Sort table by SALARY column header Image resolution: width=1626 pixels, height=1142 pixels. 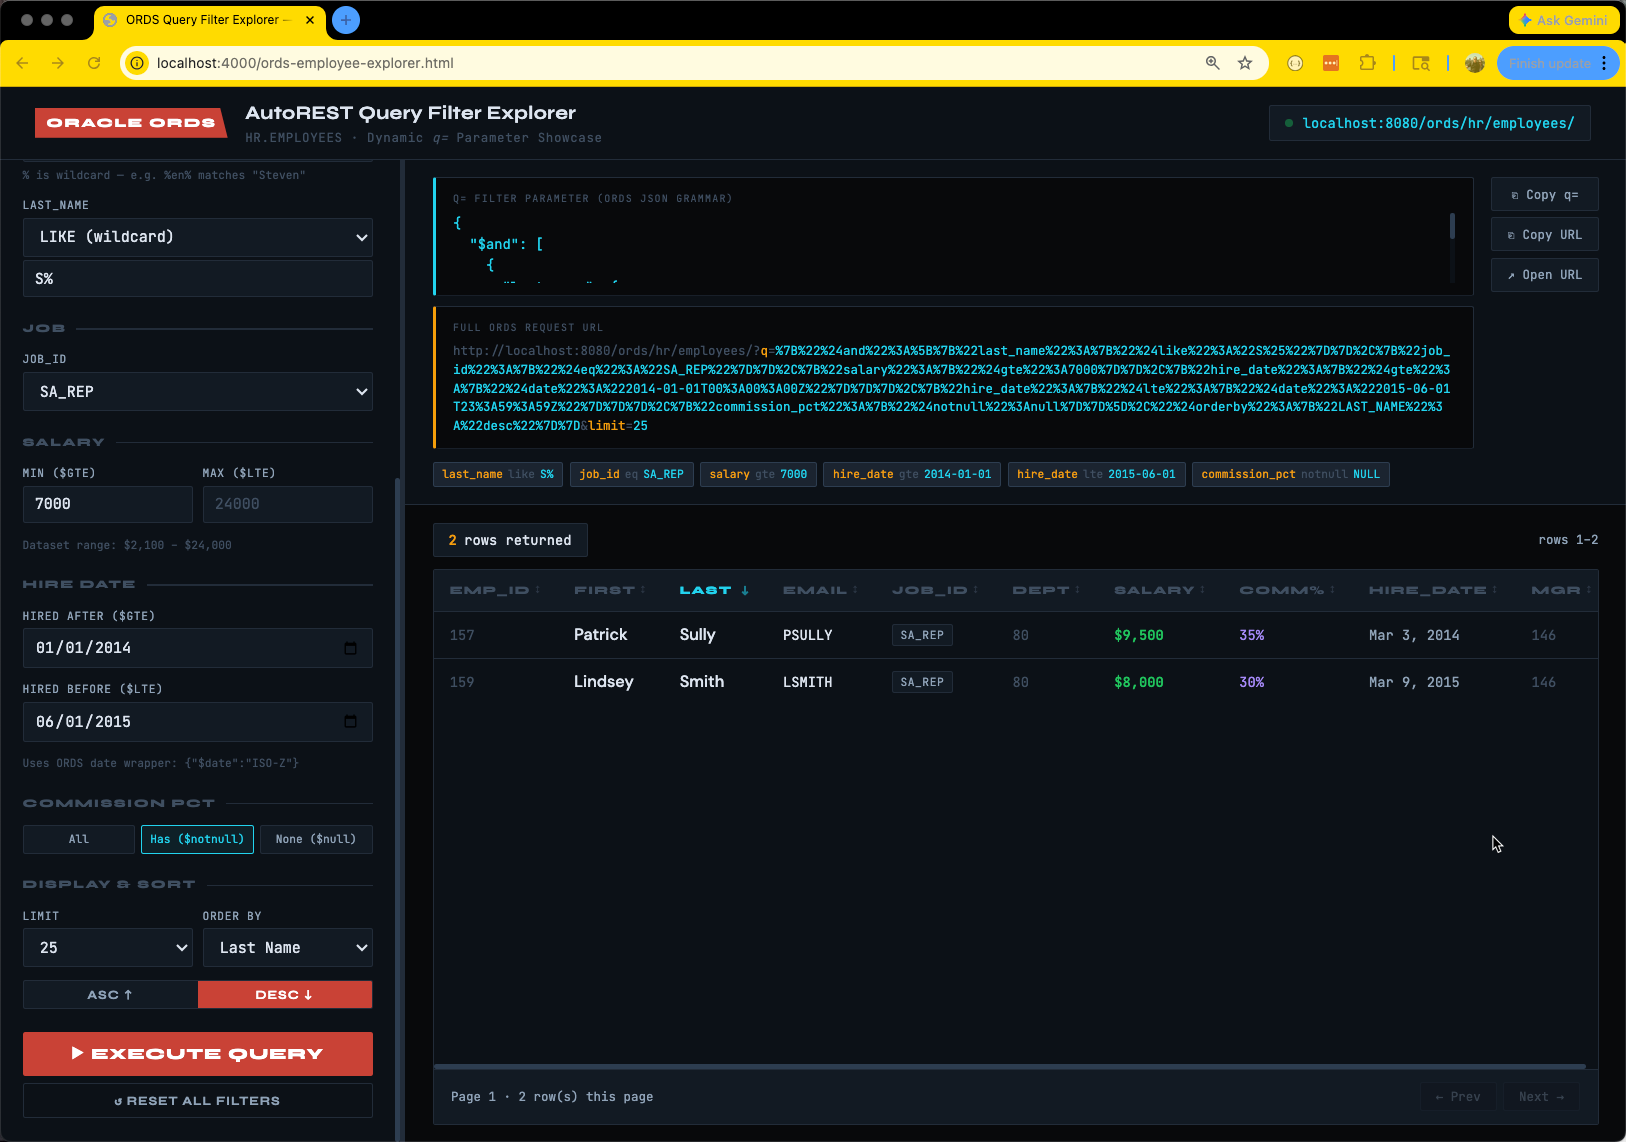coord(1157,591)
